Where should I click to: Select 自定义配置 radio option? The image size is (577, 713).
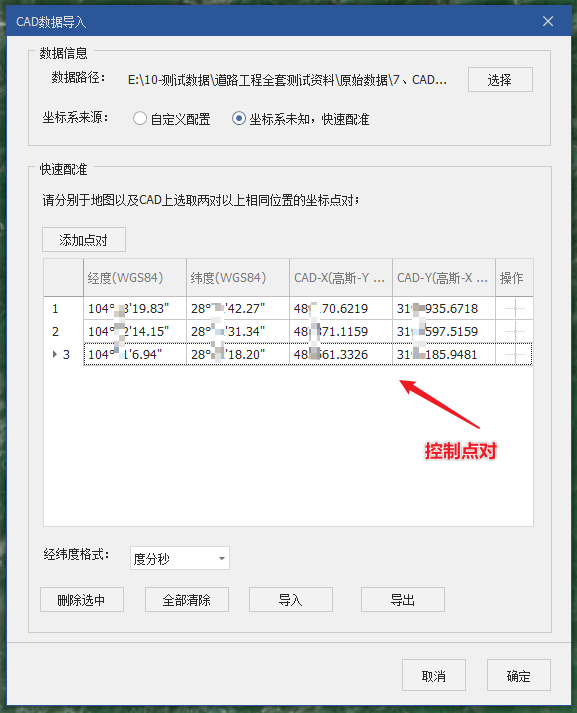pos(140,119)
